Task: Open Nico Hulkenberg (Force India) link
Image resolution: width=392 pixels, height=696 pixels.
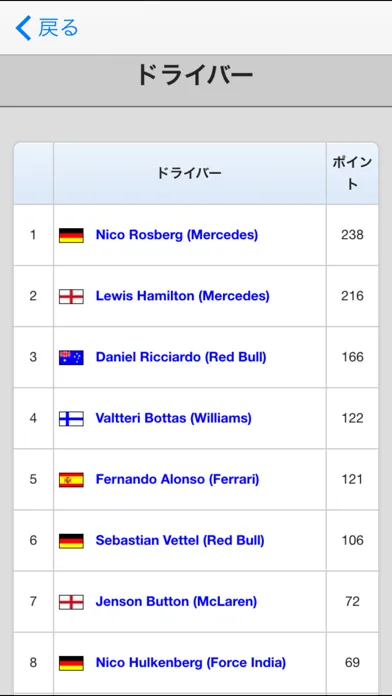Action: pyautogui.click(x=191, y=663)
